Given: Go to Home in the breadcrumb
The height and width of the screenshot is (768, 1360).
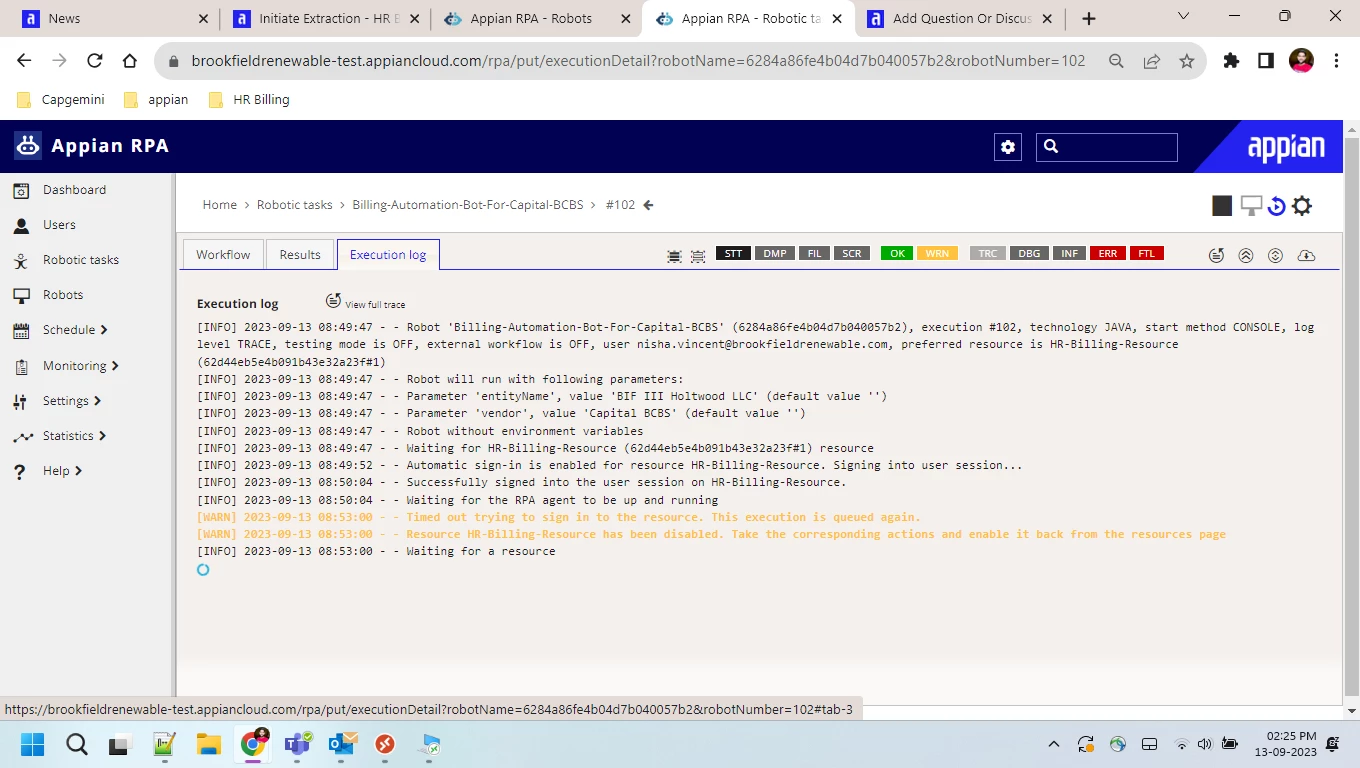Looking at the screenshot, I should point(220,205).
